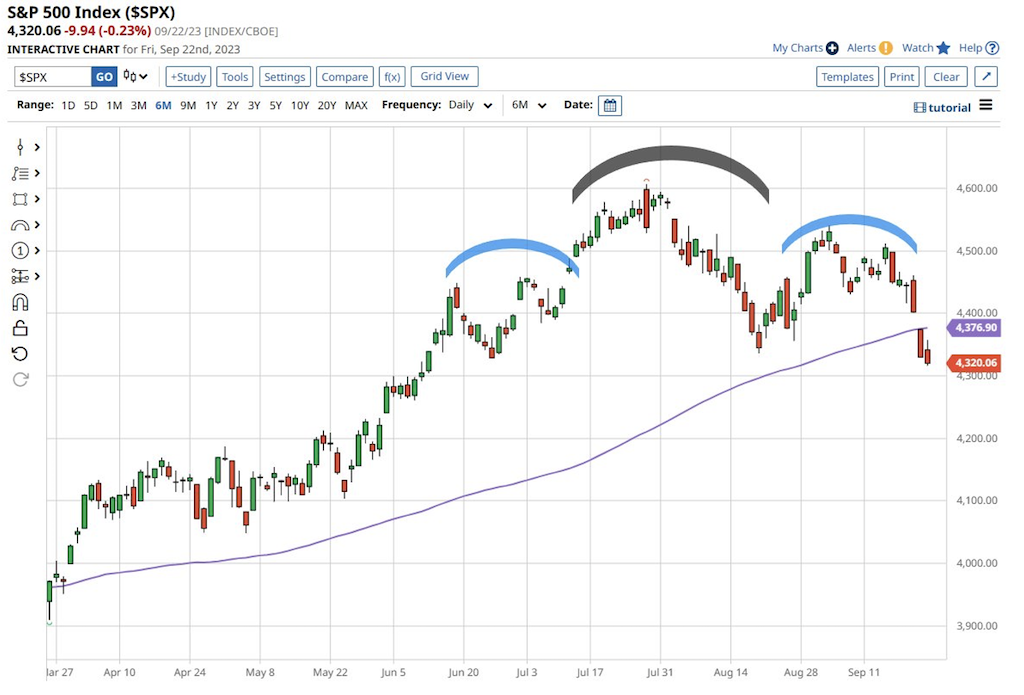Open the chart fullscreen arrow icon
Viewport: 1024px width, 695px height.
tap(986, 76)
